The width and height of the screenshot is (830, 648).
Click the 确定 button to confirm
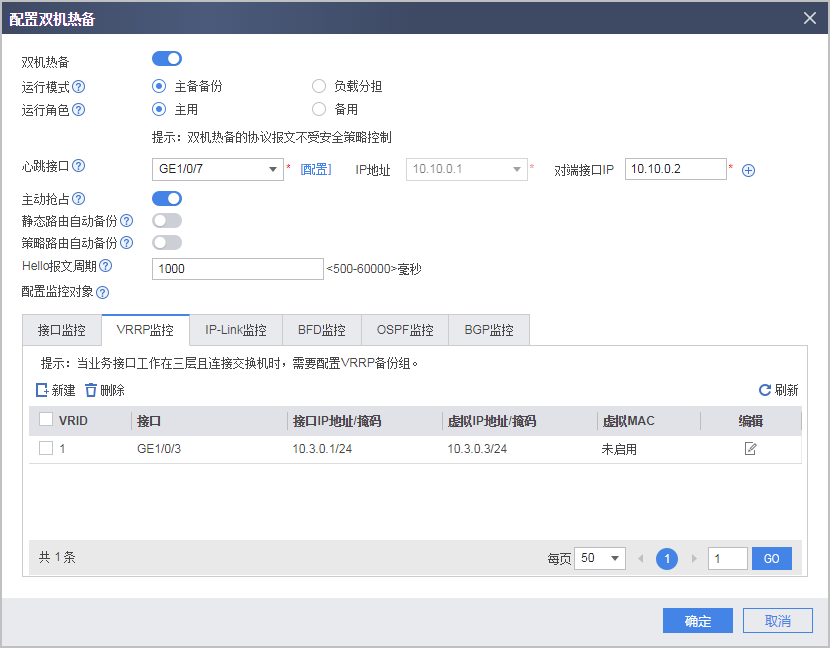point(697,620)
